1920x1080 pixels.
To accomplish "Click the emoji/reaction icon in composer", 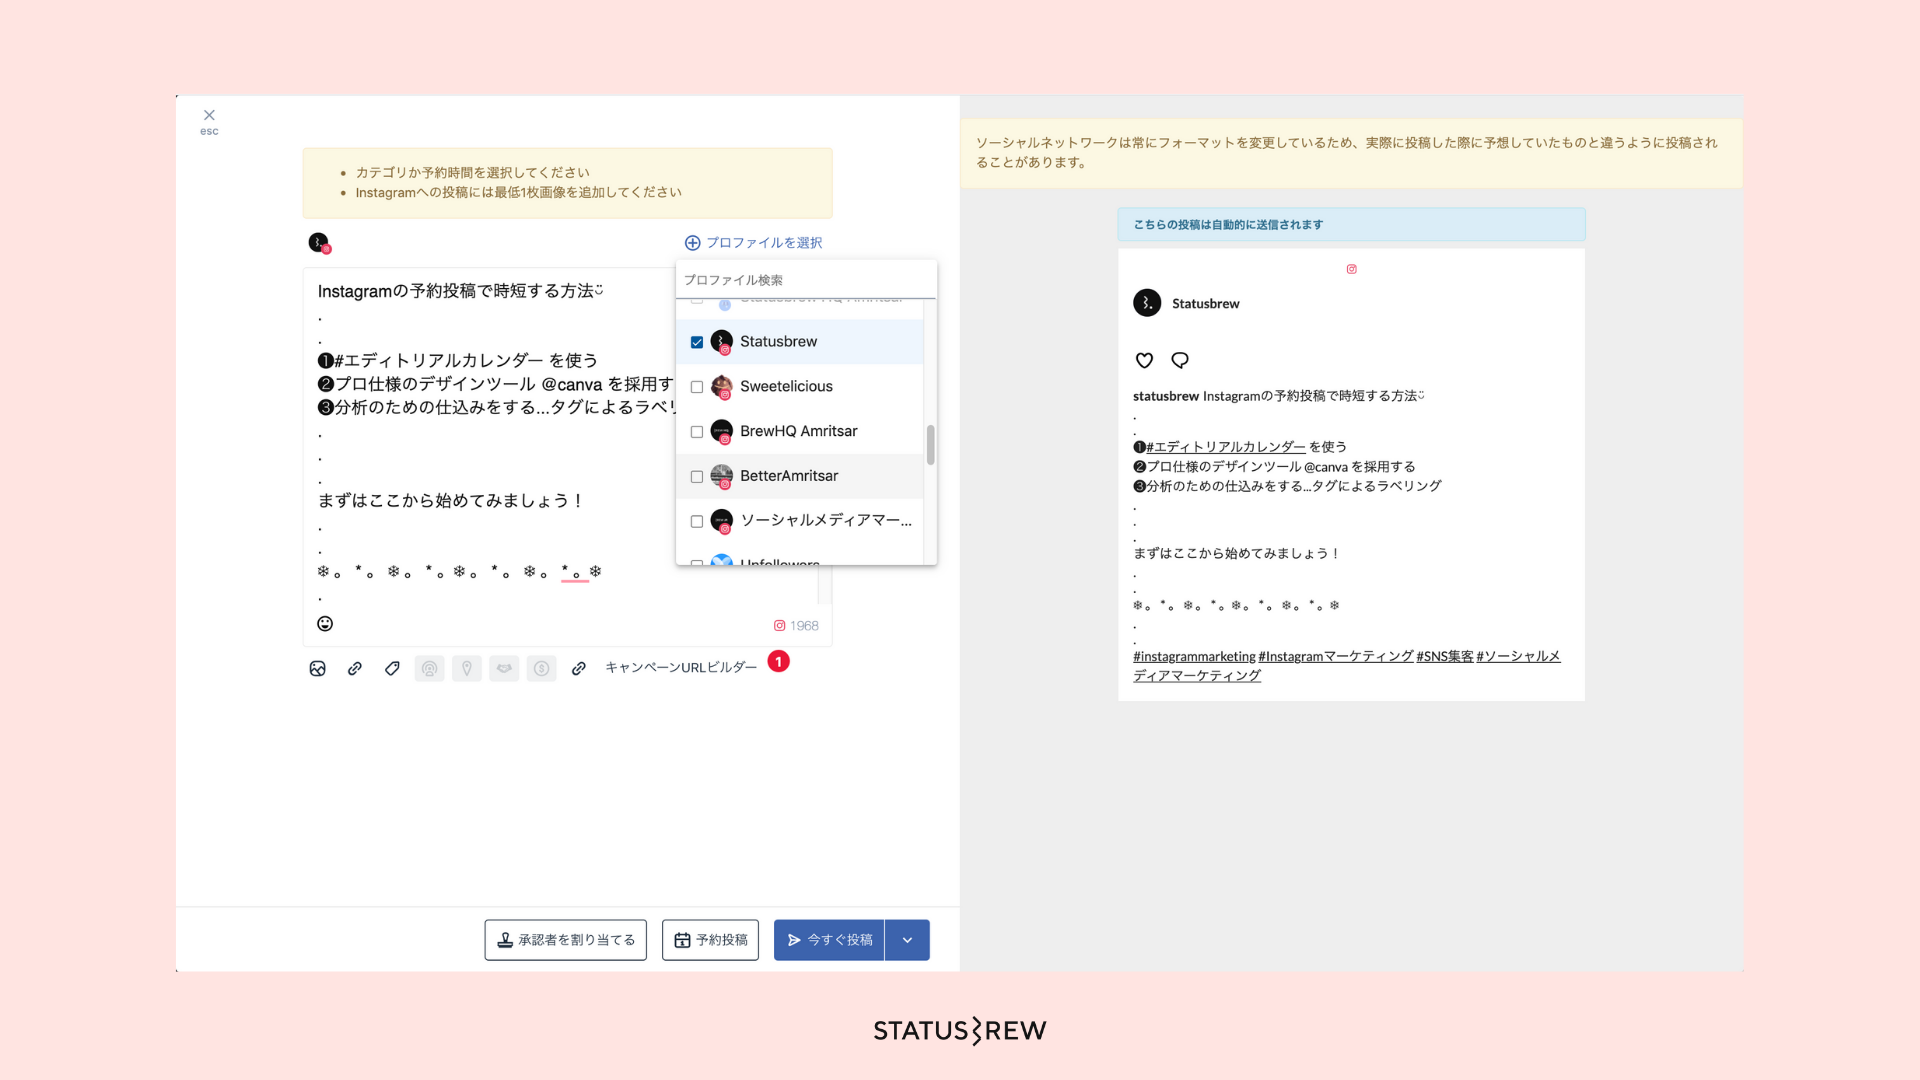I will [x=324, y=624].
